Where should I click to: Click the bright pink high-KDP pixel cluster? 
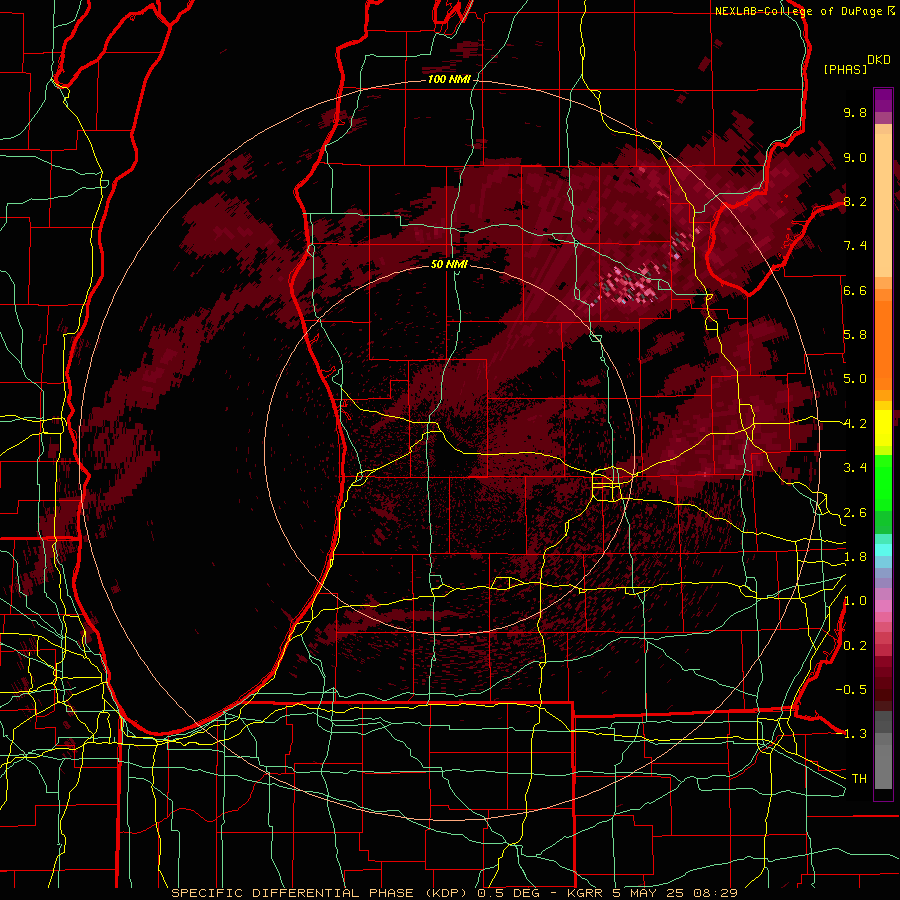click(x=631, y=284)
